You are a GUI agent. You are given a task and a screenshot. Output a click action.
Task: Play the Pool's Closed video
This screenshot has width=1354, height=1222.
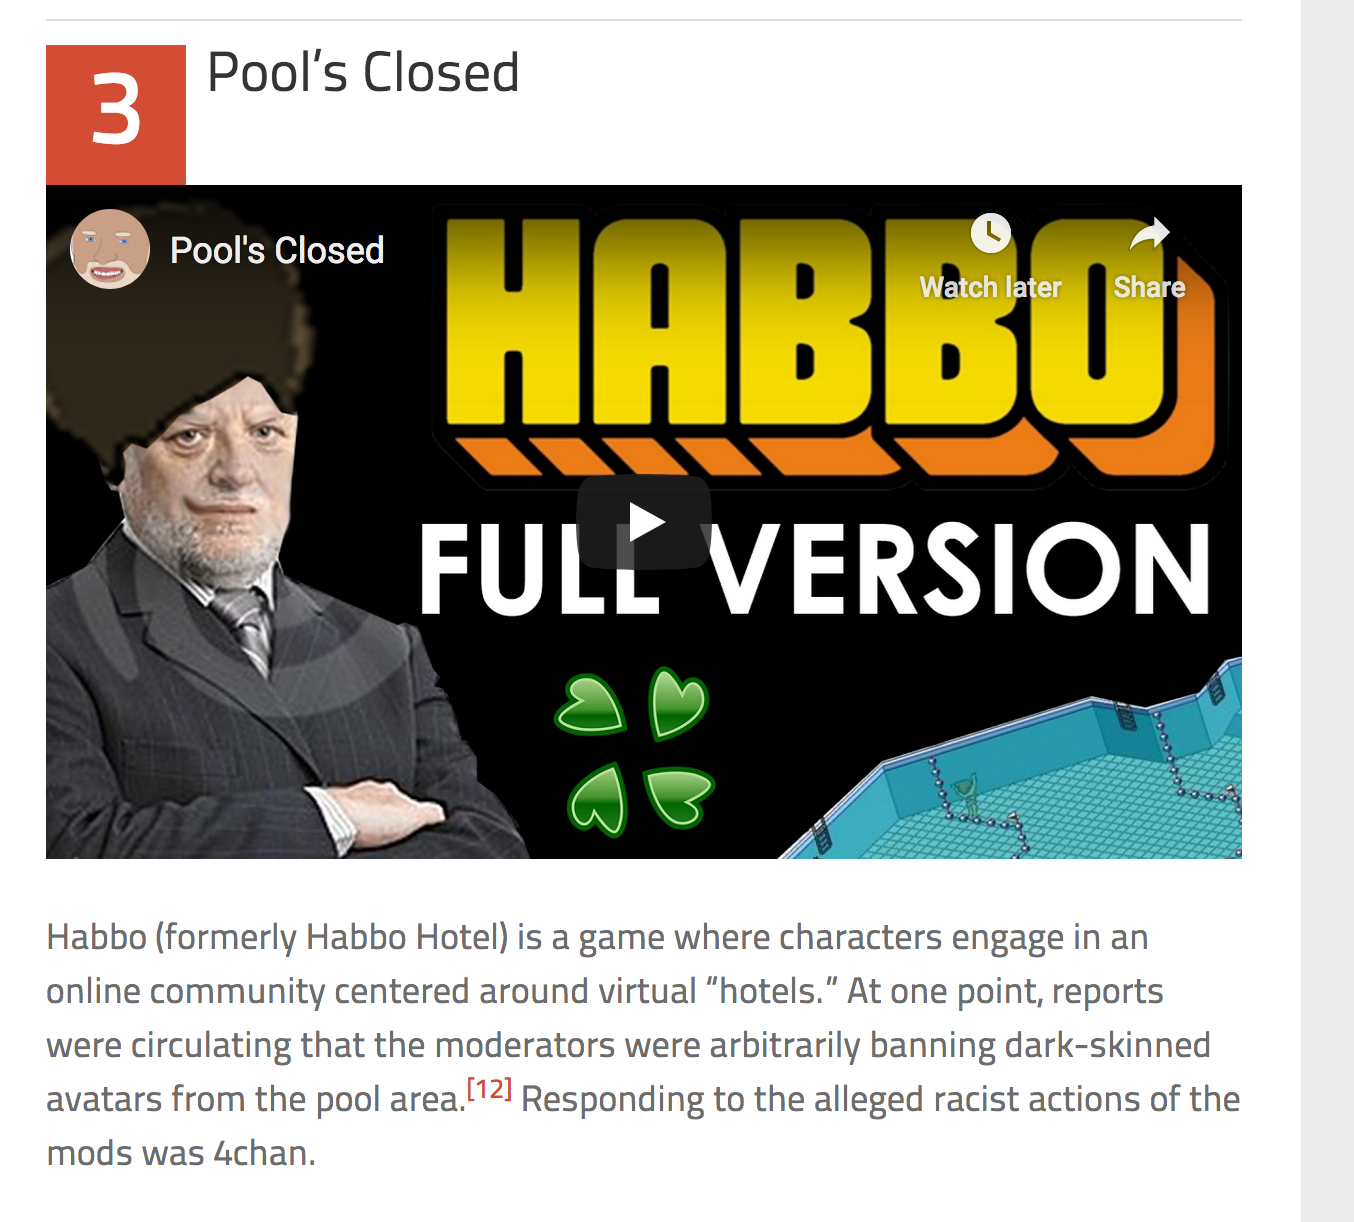point(644,522)
